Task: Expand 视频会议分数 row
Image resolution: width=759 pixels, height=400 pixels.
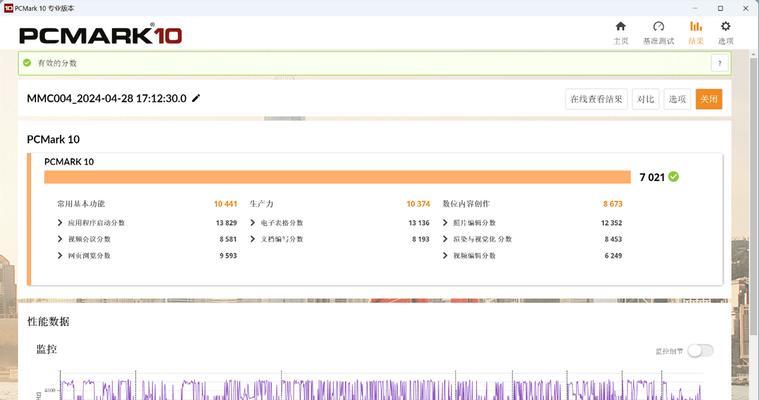Action: pos(60,239)
